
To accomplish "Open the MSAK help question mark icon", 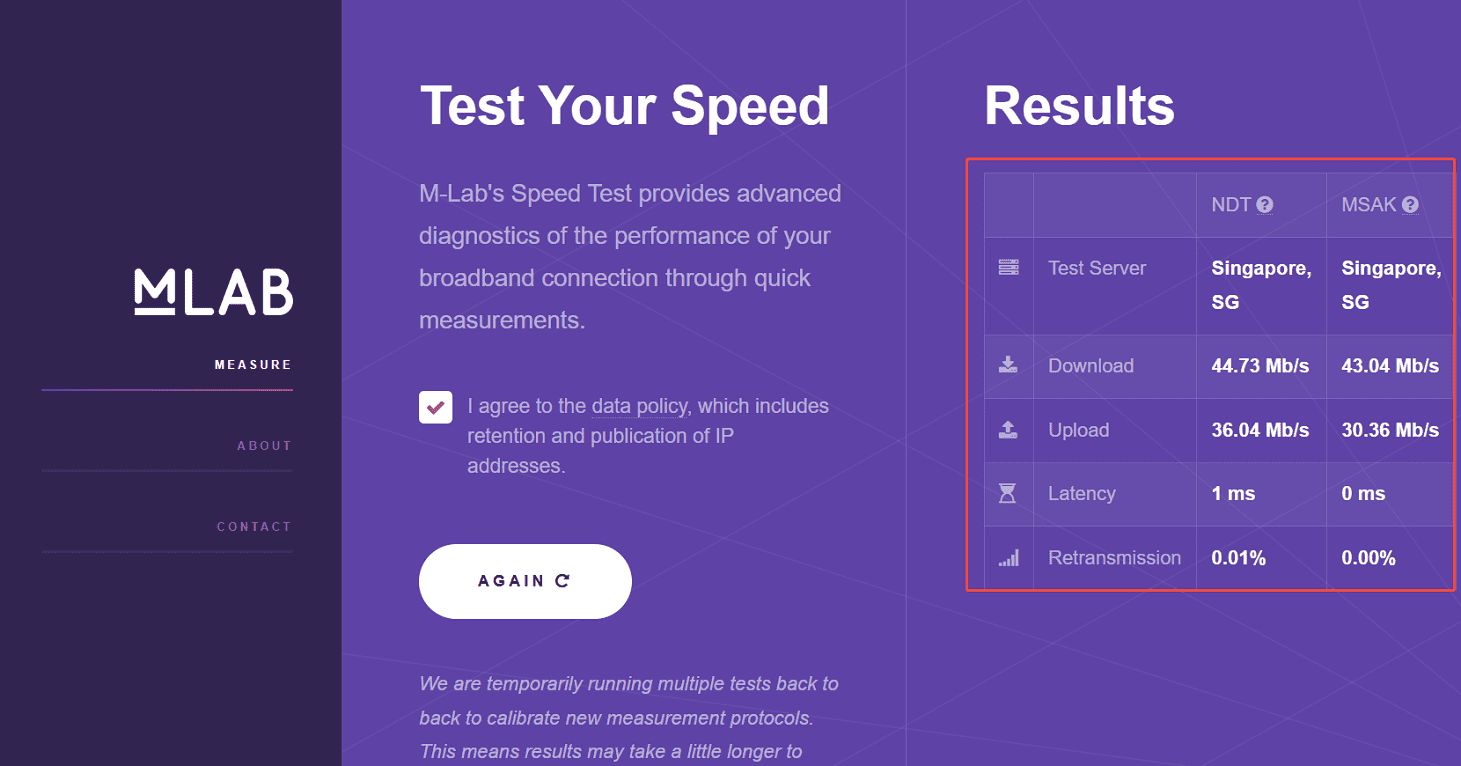I will coord(1410,204).
